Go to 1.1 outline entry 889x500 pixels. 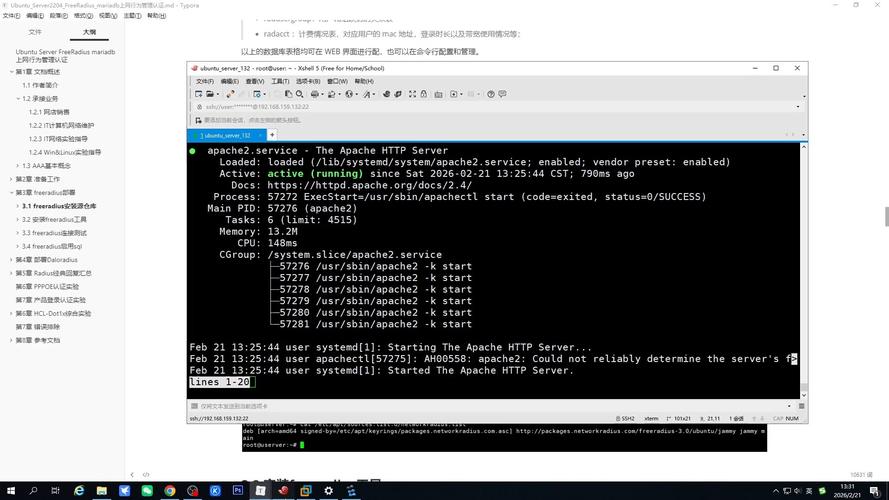40,85
